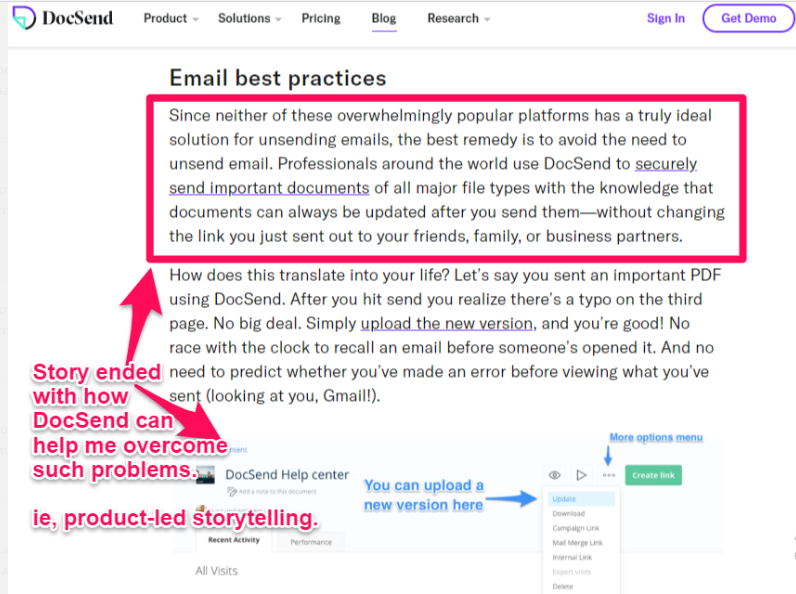Select Download in the options menu
The width and height of the screenshot is (796, 594).
pos(569,514)
